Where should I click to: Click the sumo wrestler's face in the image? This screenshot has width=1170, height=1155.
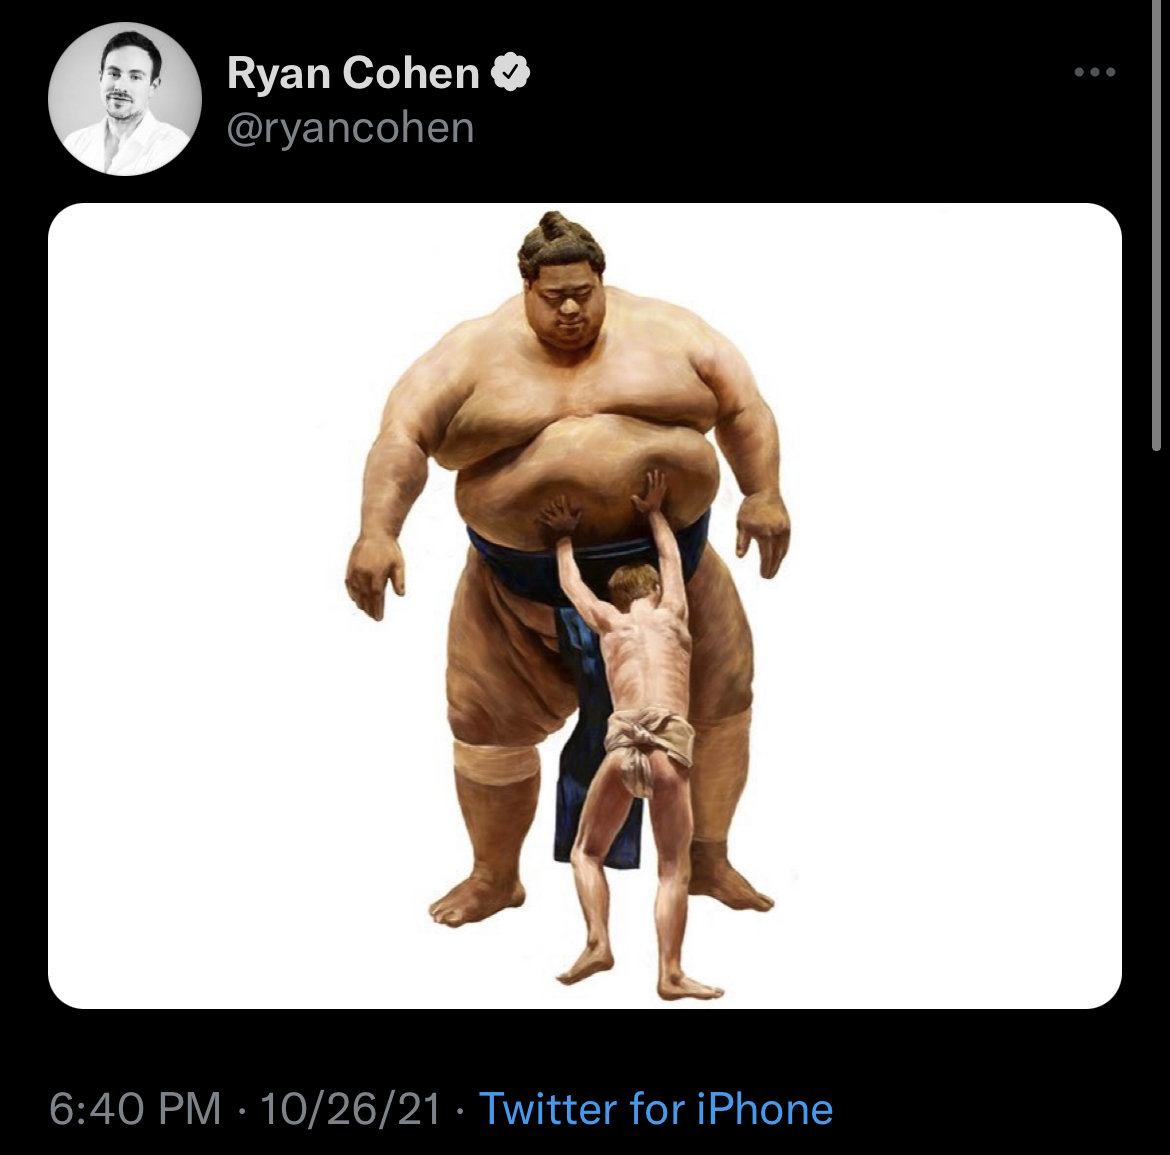coord(565,306)
